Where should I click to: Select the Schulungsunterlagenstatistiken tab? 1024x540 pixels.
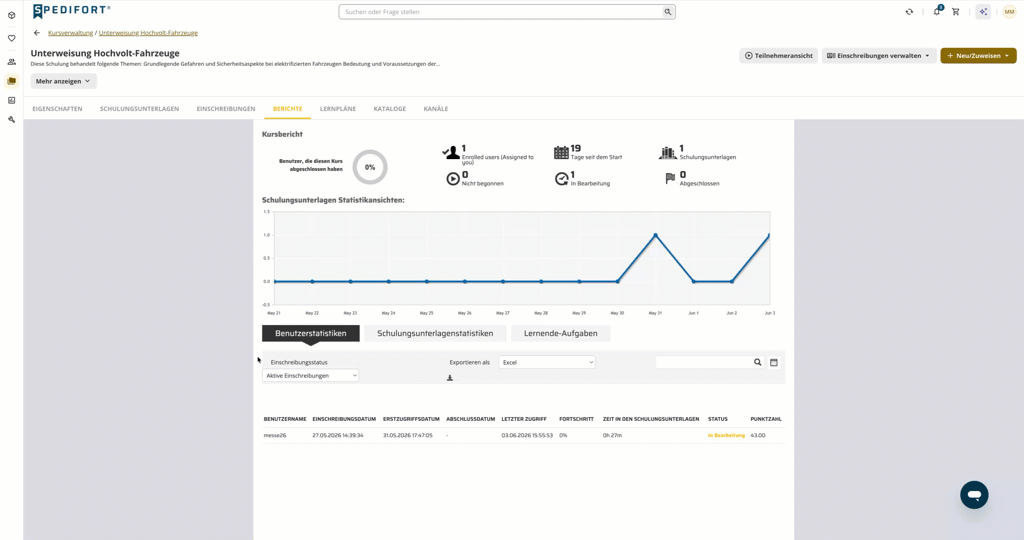point(435,333)
